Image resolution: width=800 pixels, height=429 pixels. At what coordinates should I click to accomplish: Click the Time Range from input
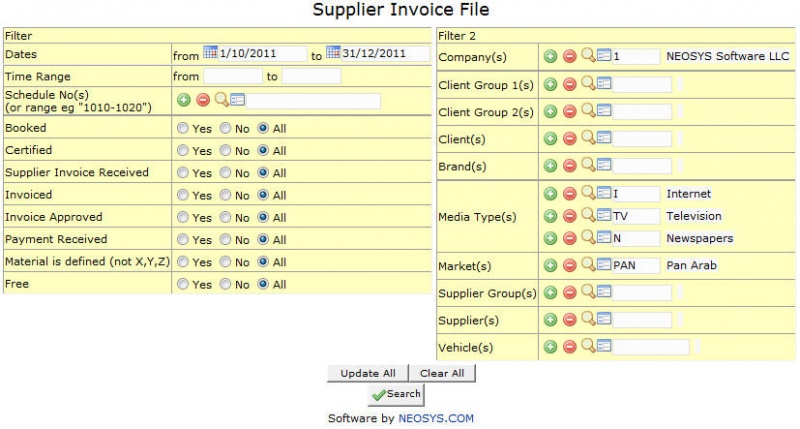coord(233,77)
